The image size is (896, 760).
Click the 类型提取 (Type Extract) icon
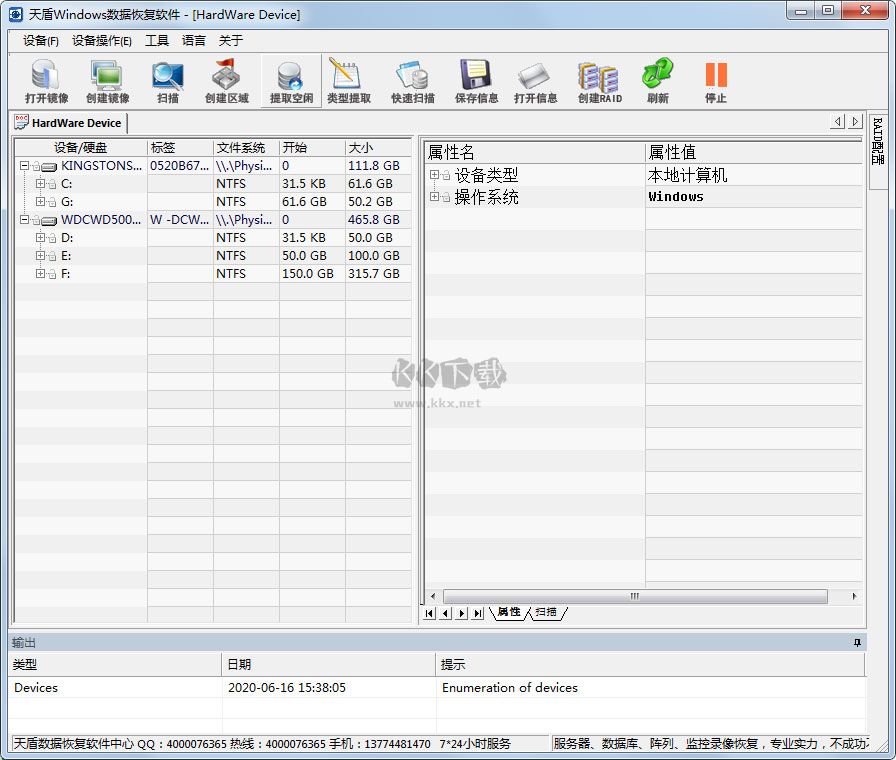click(349, 78)
